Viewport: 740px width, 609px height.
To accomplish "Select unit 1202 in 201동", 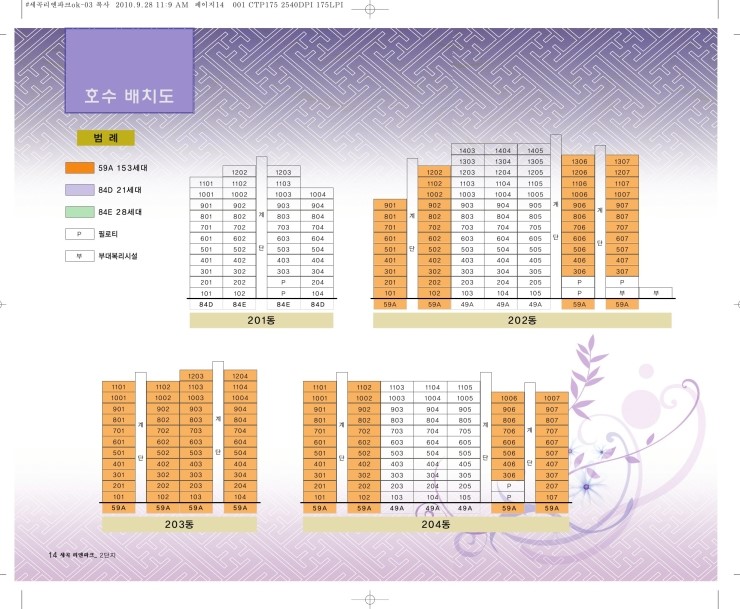I will click(x=239, y=172).
